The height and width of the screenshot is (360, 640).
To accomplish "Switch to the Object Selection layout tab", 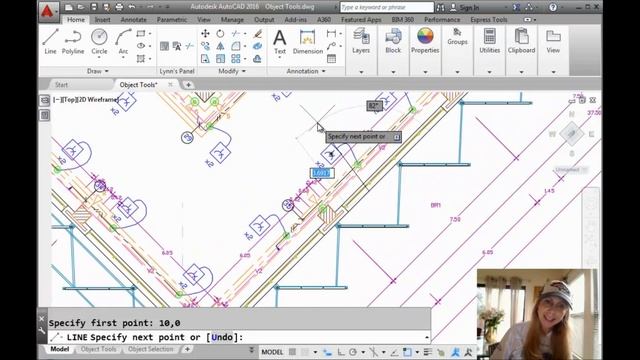I will tap(151, 349).
